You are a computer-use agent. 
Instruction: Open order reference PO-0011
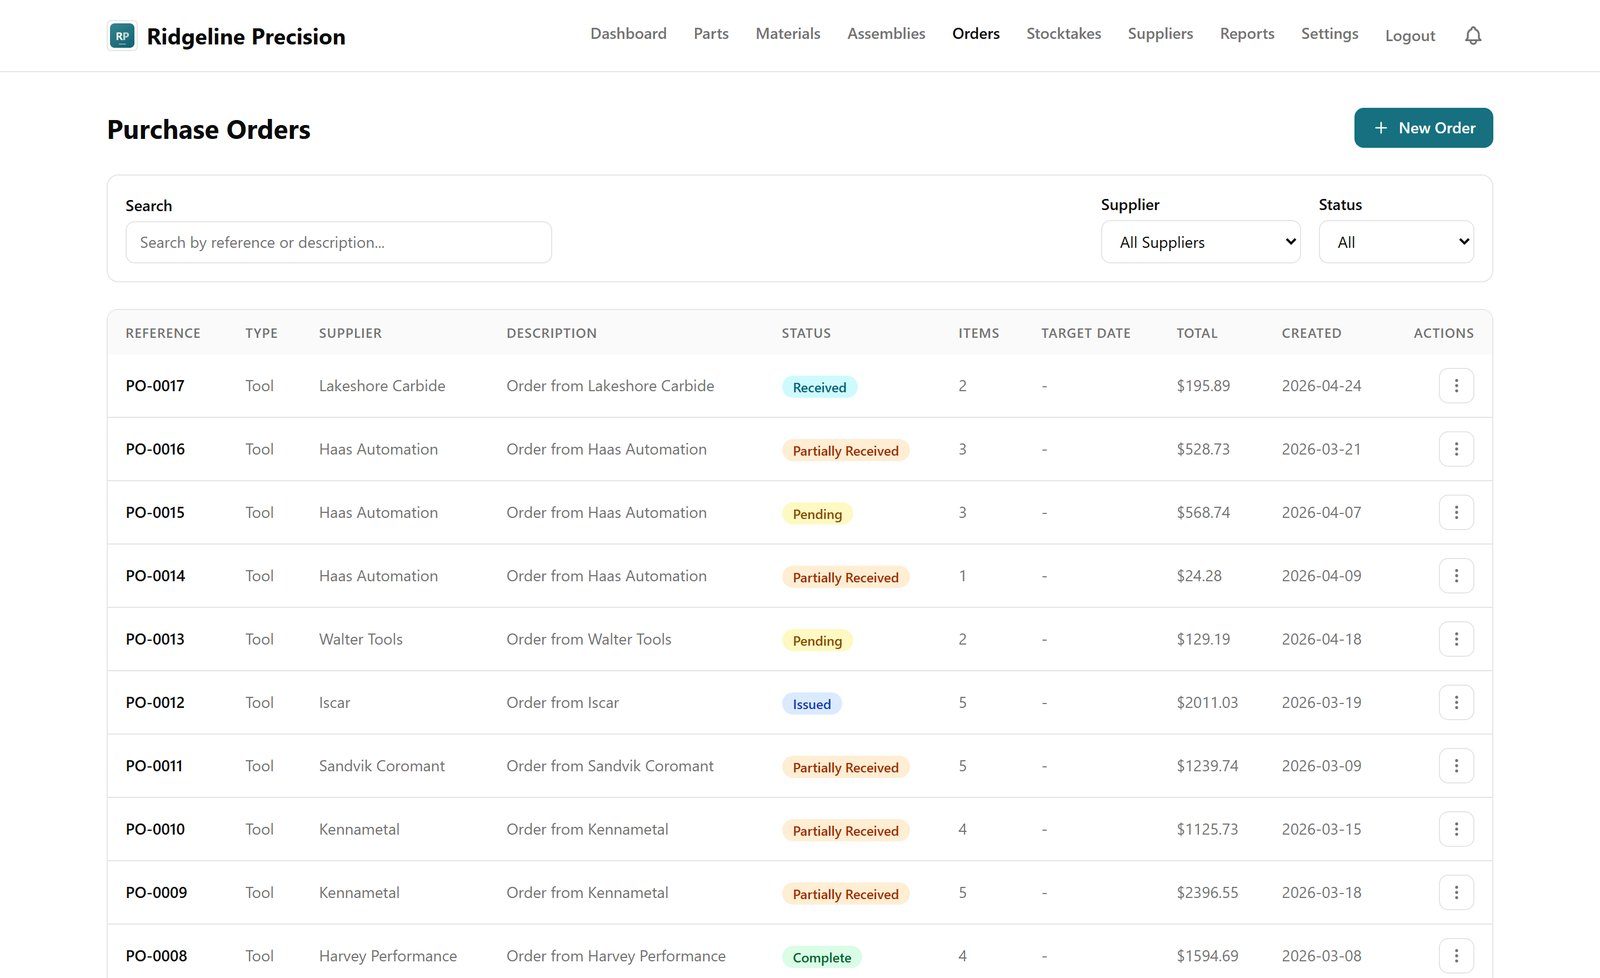[x=154, y=766]
